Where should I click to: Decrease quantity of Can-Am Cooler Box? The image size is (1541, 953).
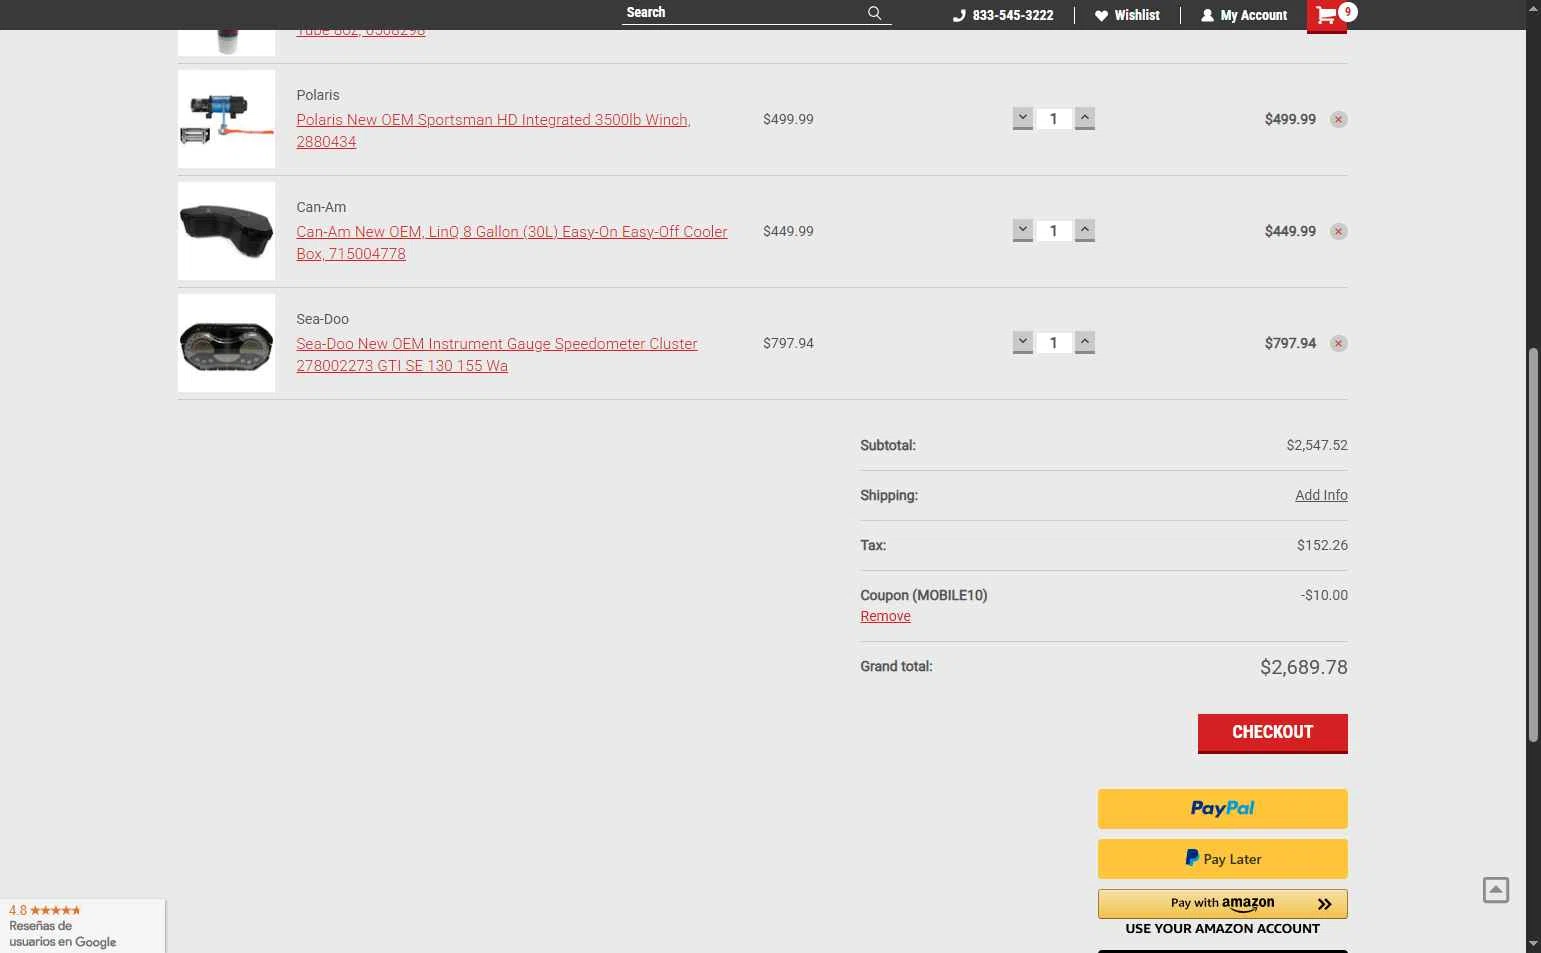(1022, 231)
